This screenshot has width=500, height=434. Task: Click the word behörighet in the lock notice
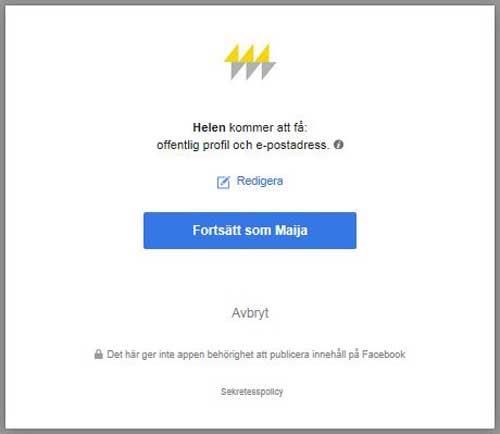pos(230,354)
